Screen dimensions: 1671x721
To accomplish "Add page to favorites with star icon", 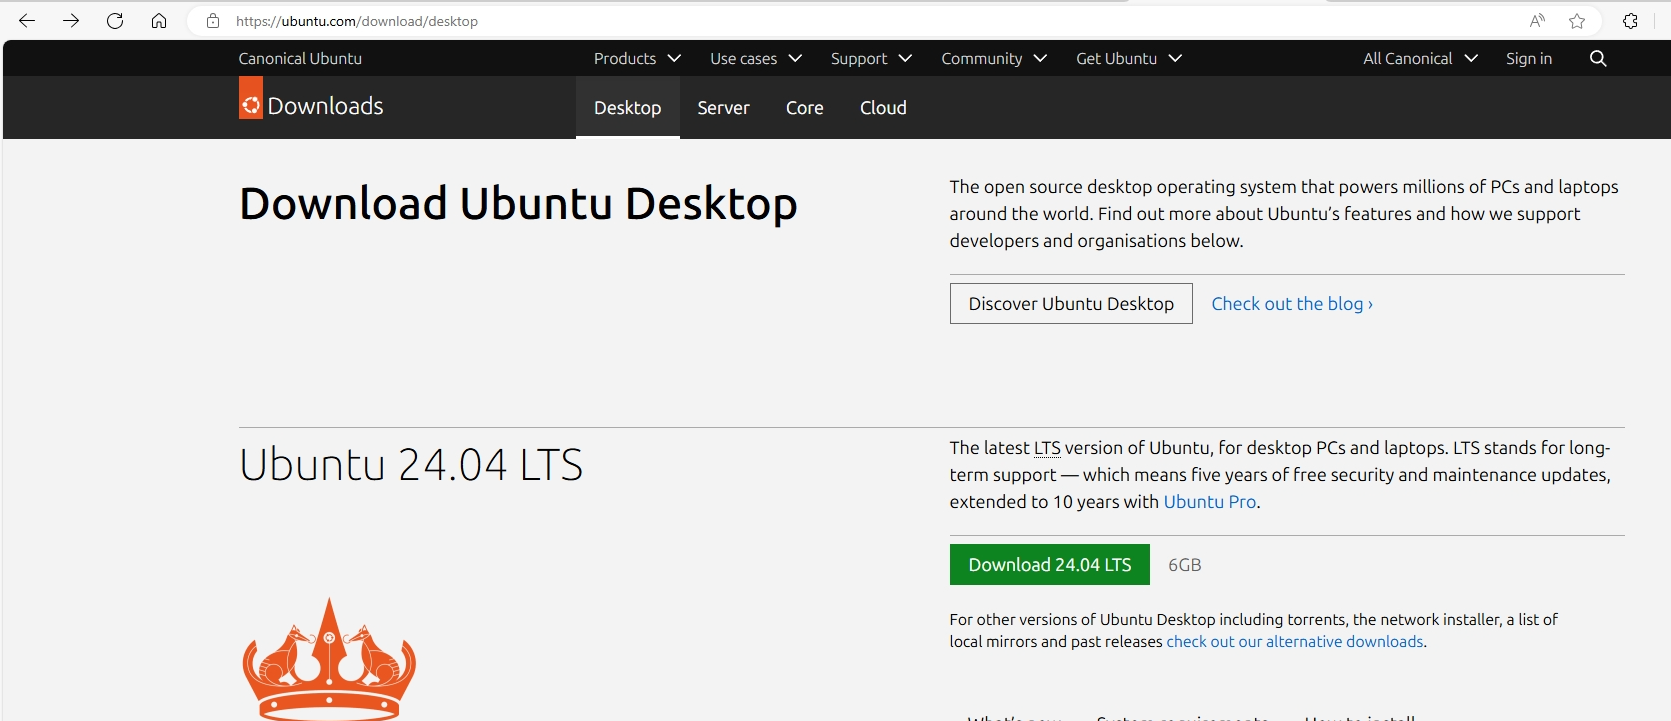I will (1577, 21).
